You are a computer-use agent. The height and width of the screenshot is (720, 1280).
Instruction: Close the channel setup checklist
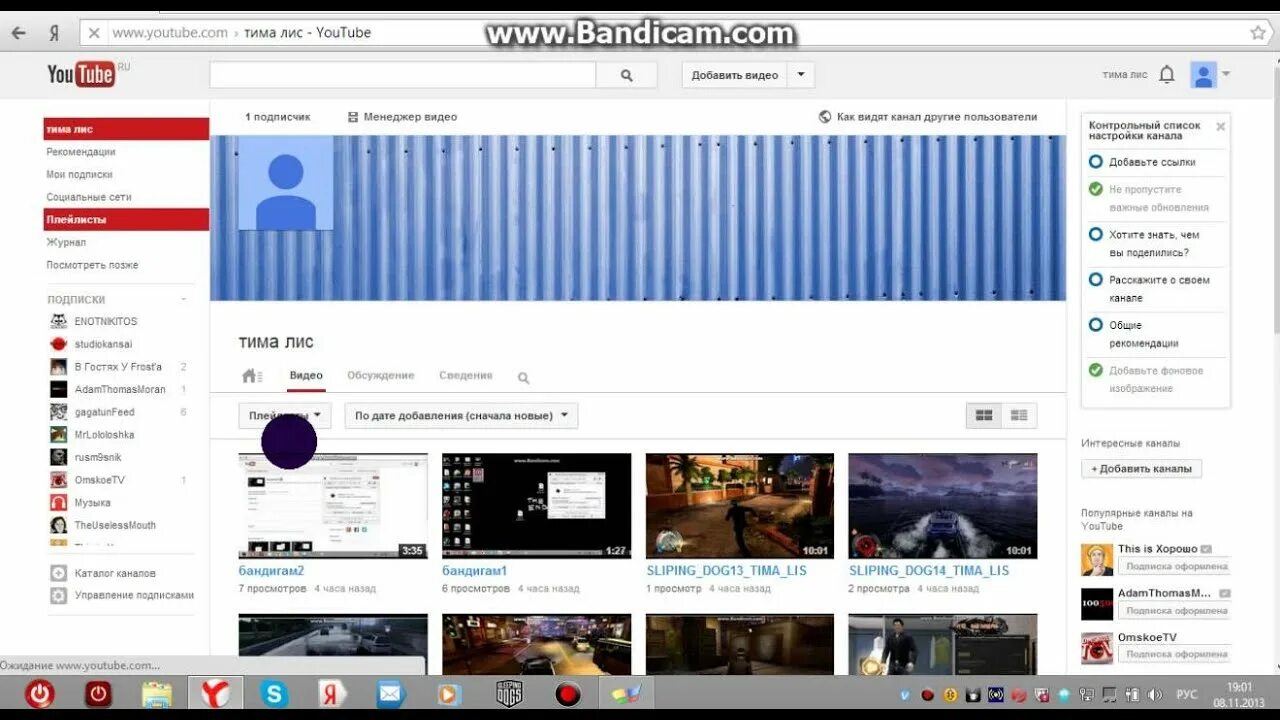(x=1220, y=127)
